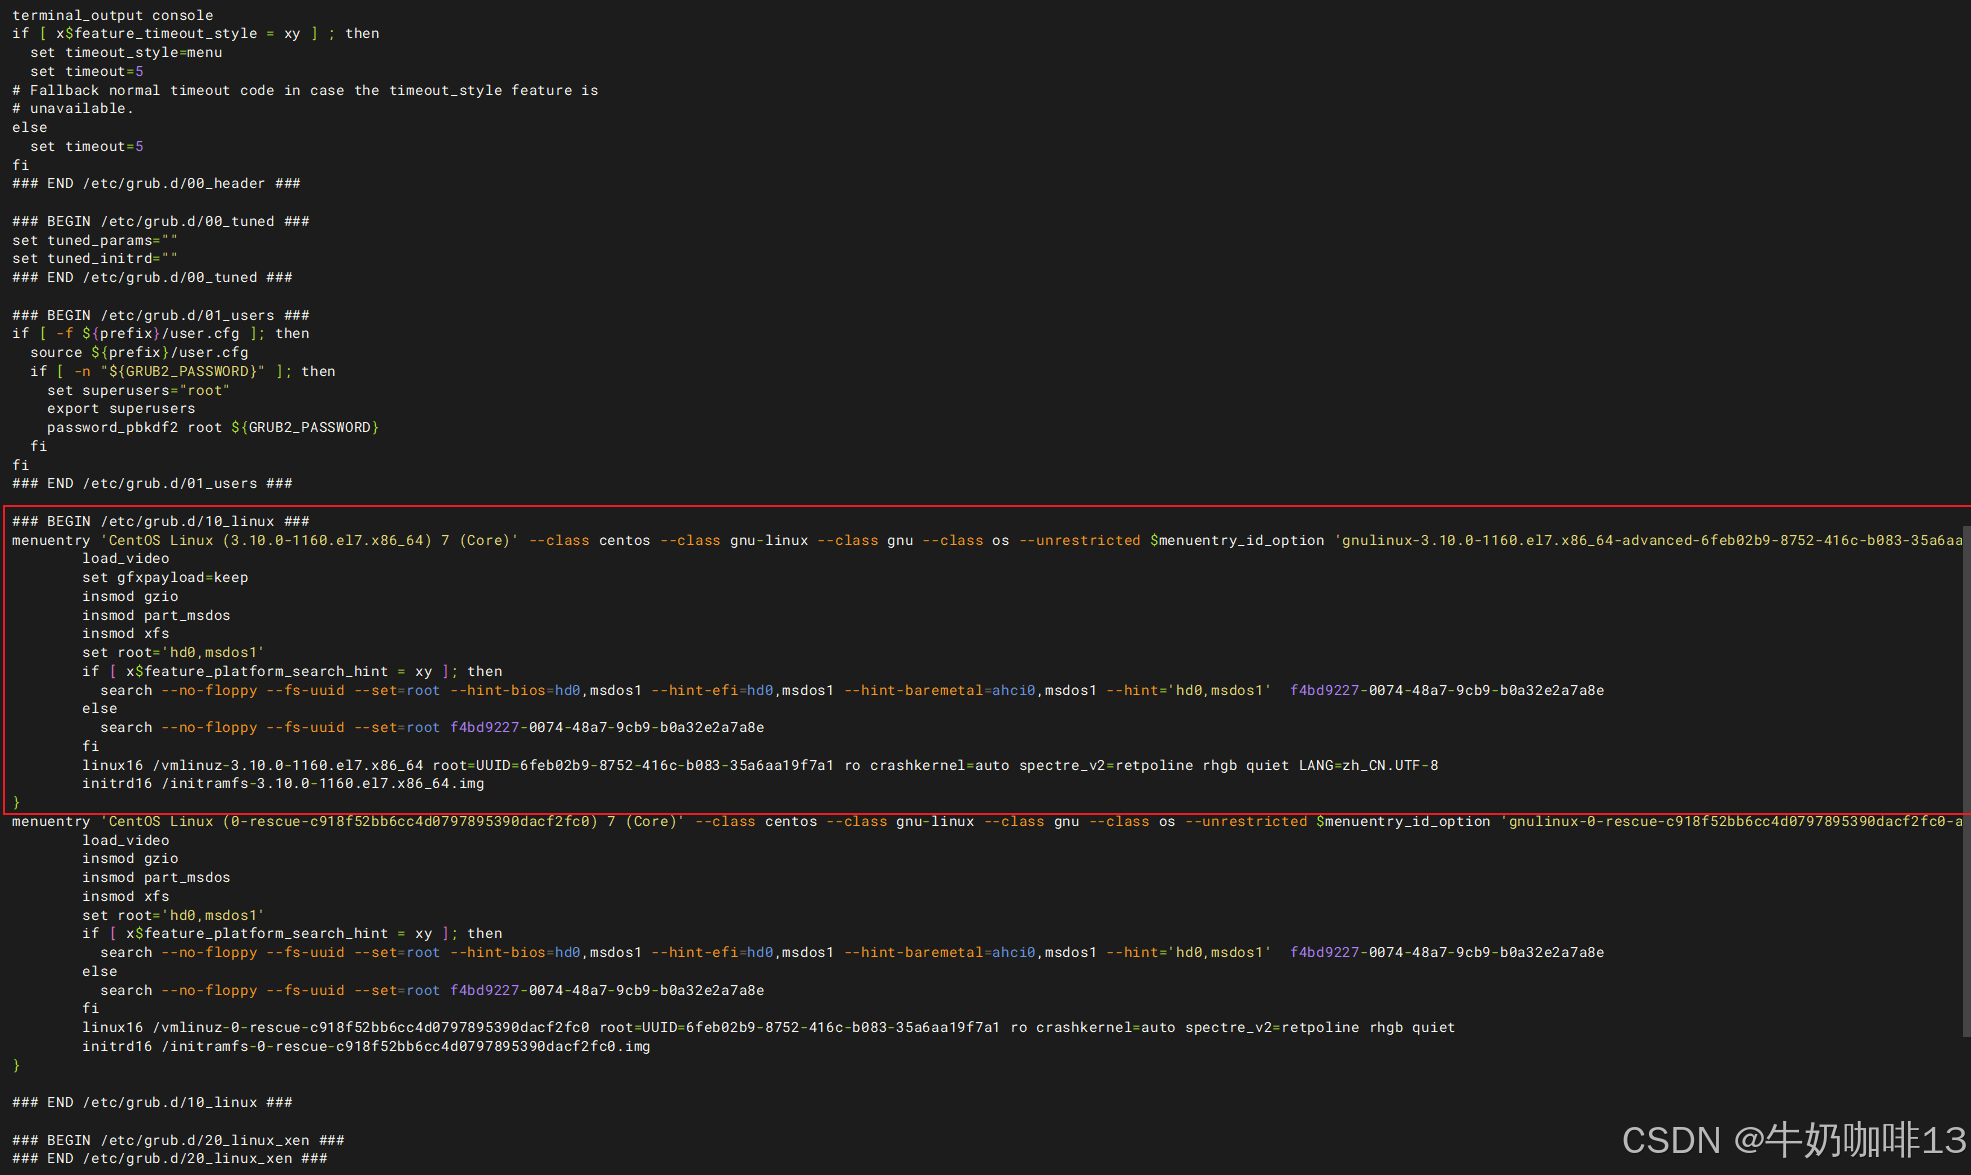
Task: Click the 'BEGIN /etc/grub.d/10_linux' comment line
Action: 160,521
